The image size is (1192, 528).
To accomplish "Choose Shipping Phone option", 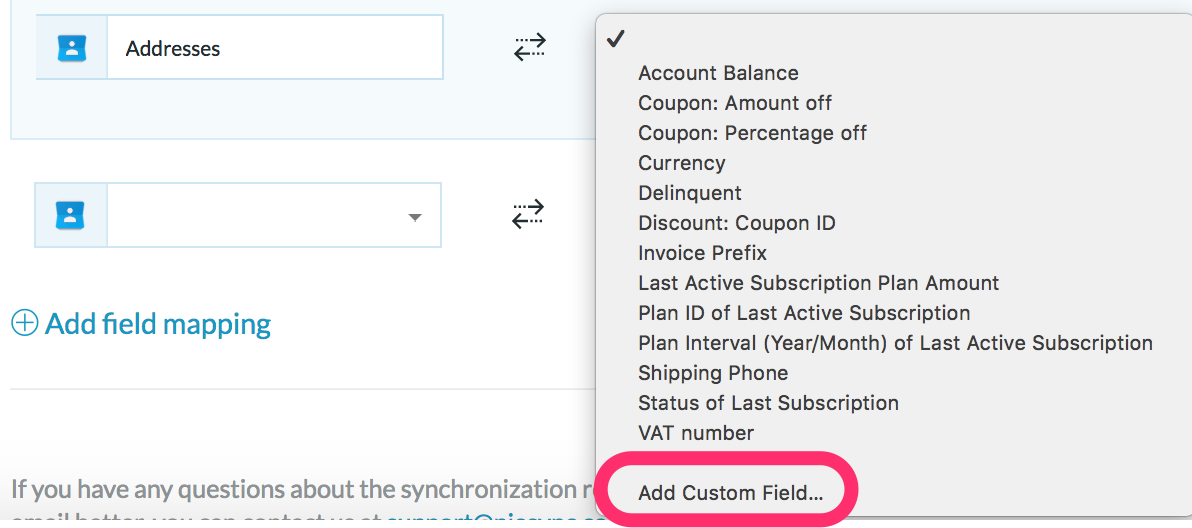I will click(x=713, y=373).
